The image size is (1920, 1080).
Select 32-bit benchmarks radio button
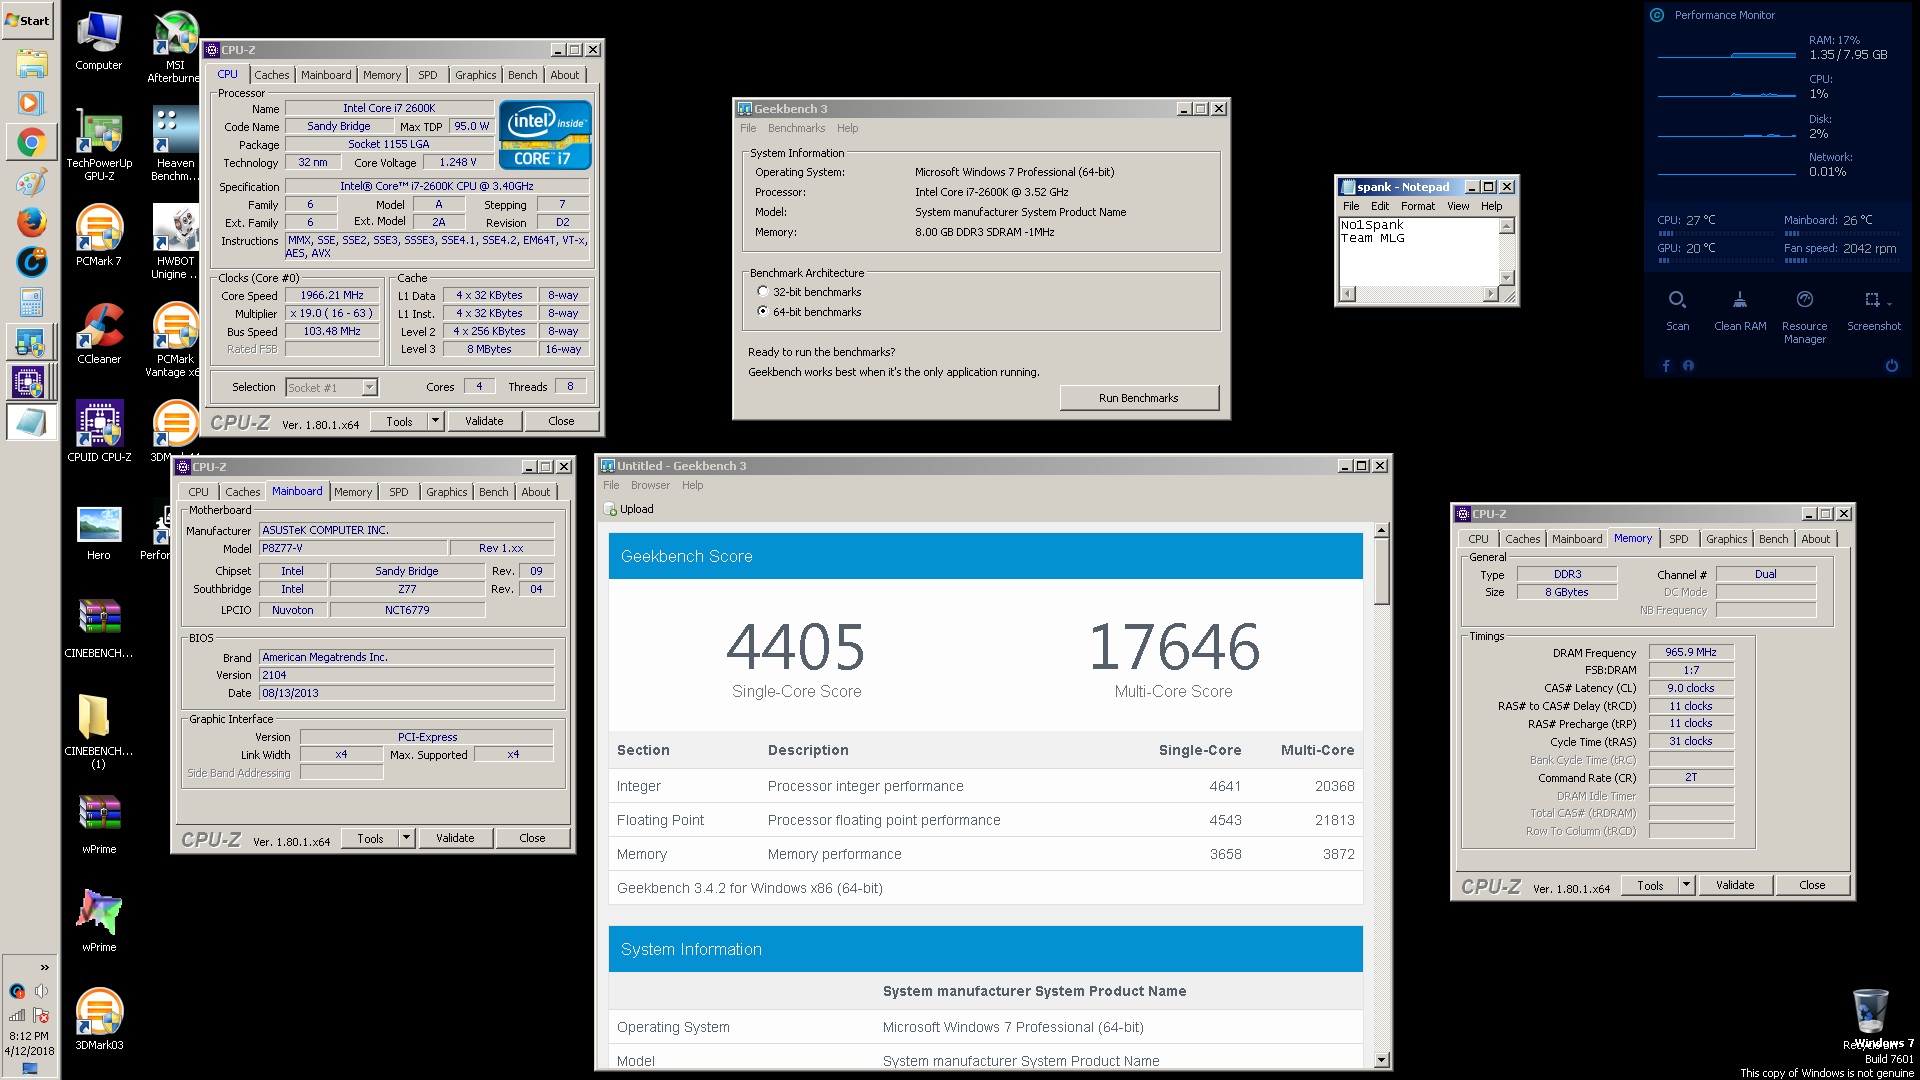click(763, 292)
